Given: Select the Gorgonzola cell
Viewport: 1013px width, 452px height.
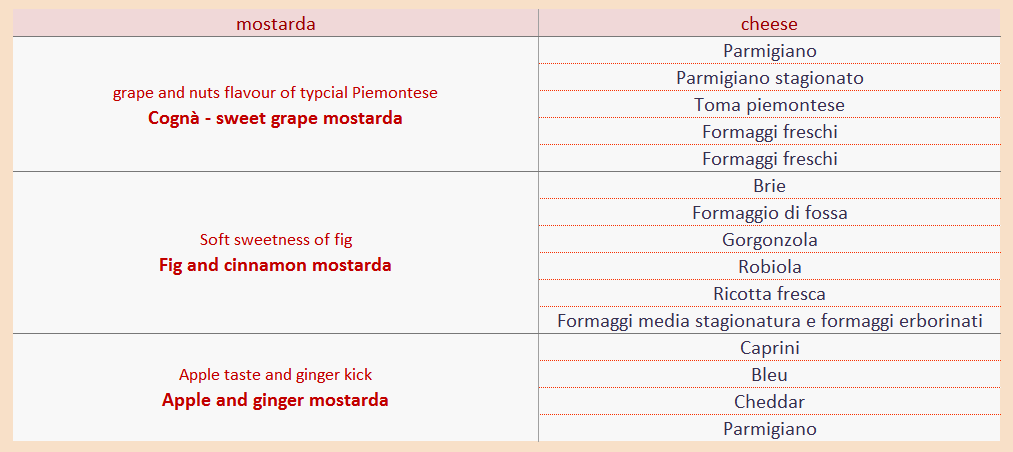Looking at the screenshot, I should 769,240.
